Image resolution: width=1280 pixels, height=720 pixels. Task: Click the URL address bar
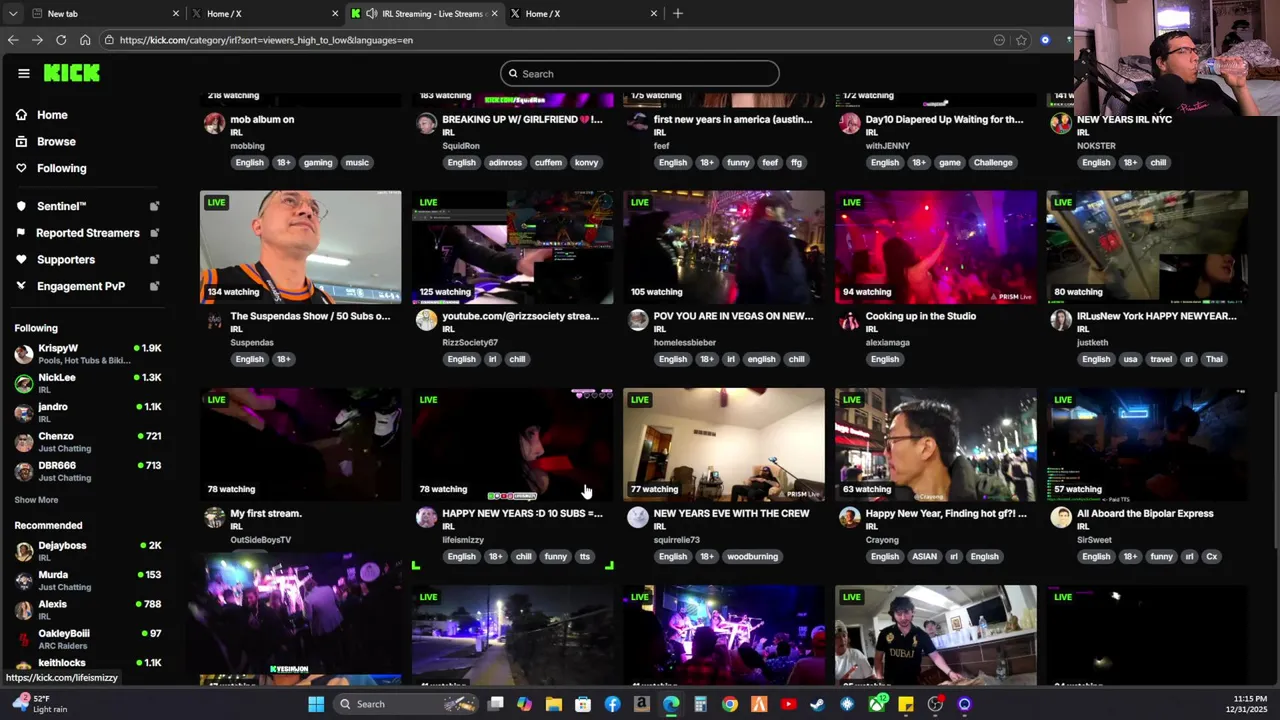(550, 40)
